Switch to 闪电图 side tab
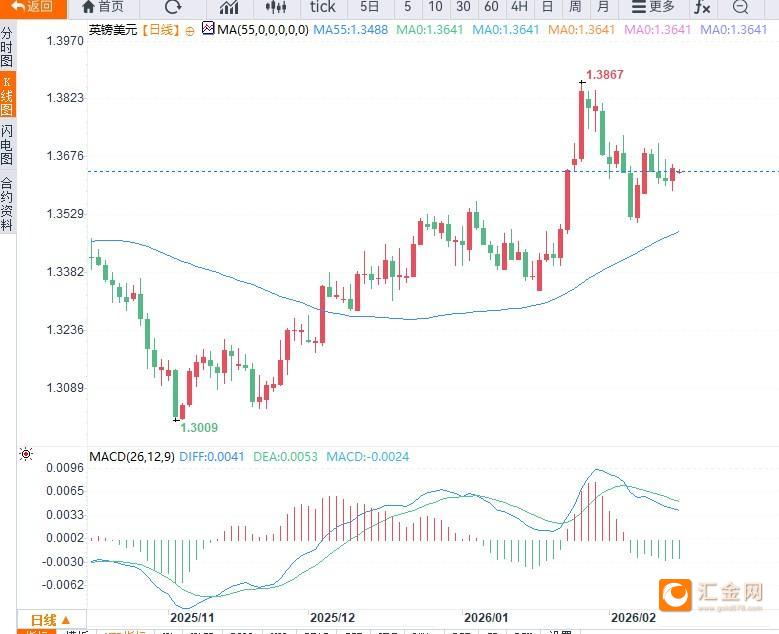Screen dimensions: 779x634 click(x=7, y=145)
